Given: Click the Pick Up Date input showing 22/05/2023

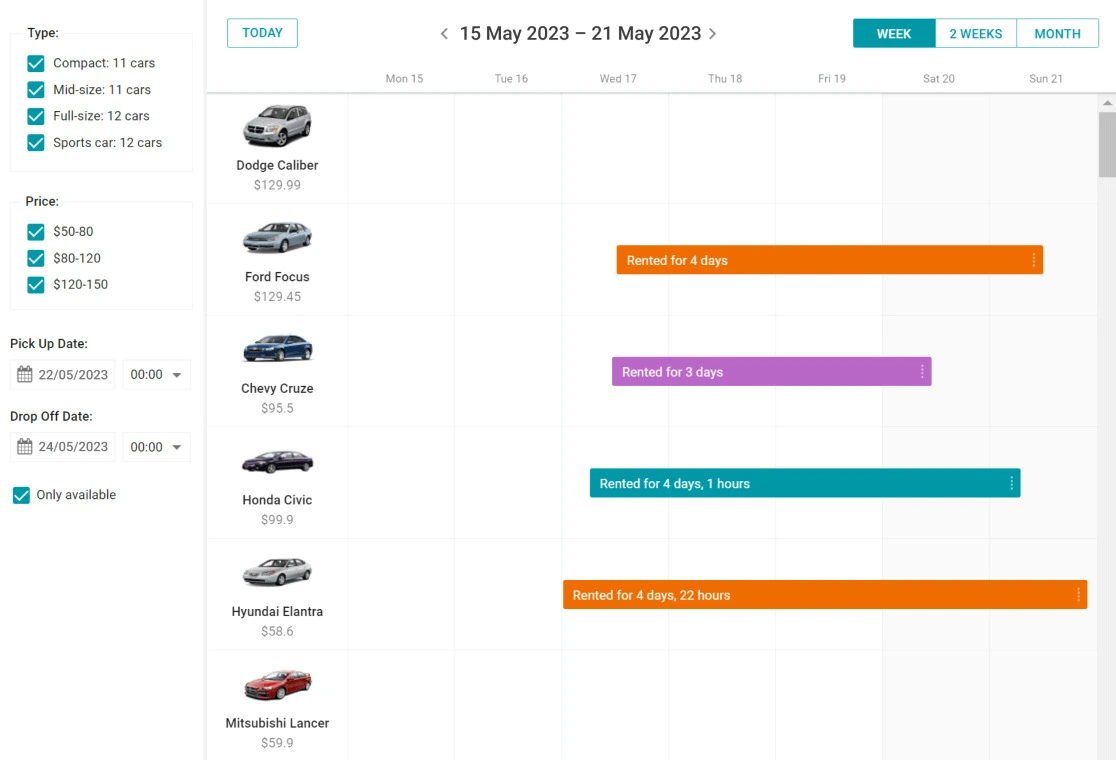Looking at the screenshot, I should tap(72, 374).
